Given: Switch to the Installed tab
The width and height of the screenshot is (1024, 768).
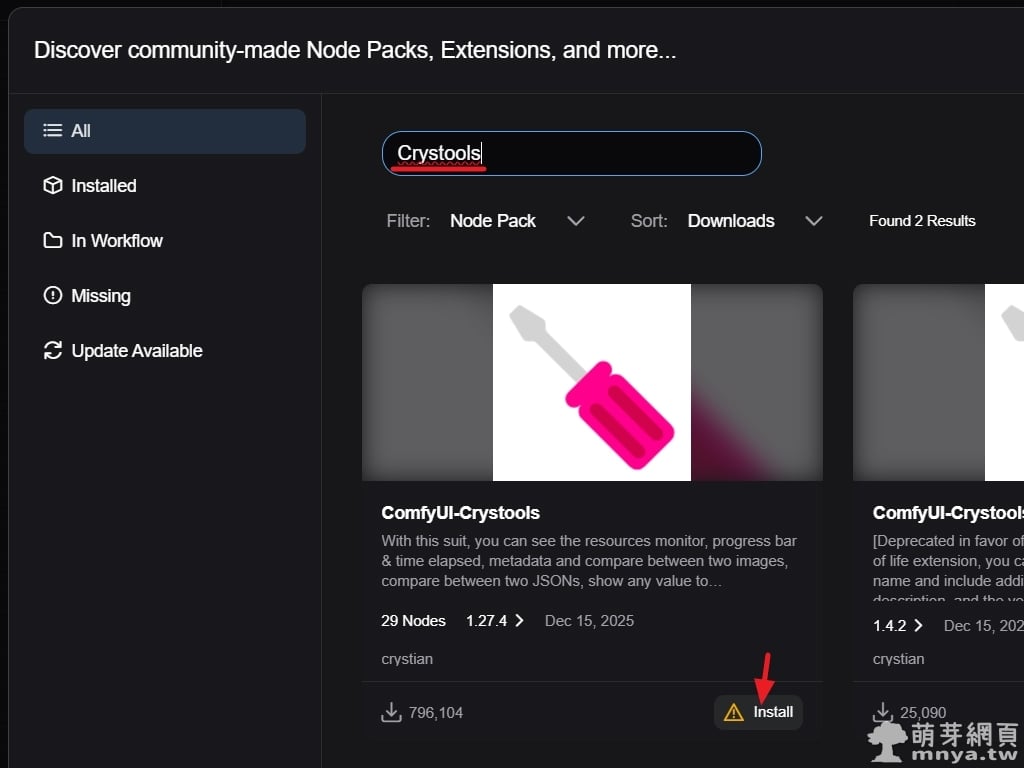Looking at the screenshot, I should (103, 186).
